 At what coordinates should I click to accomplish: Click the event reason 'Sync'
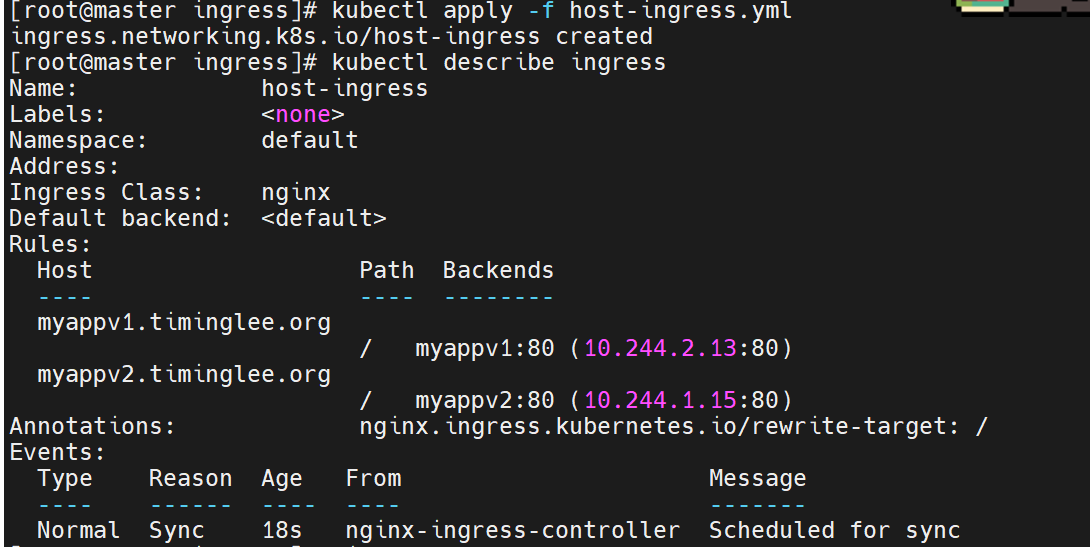click(177, 530)
